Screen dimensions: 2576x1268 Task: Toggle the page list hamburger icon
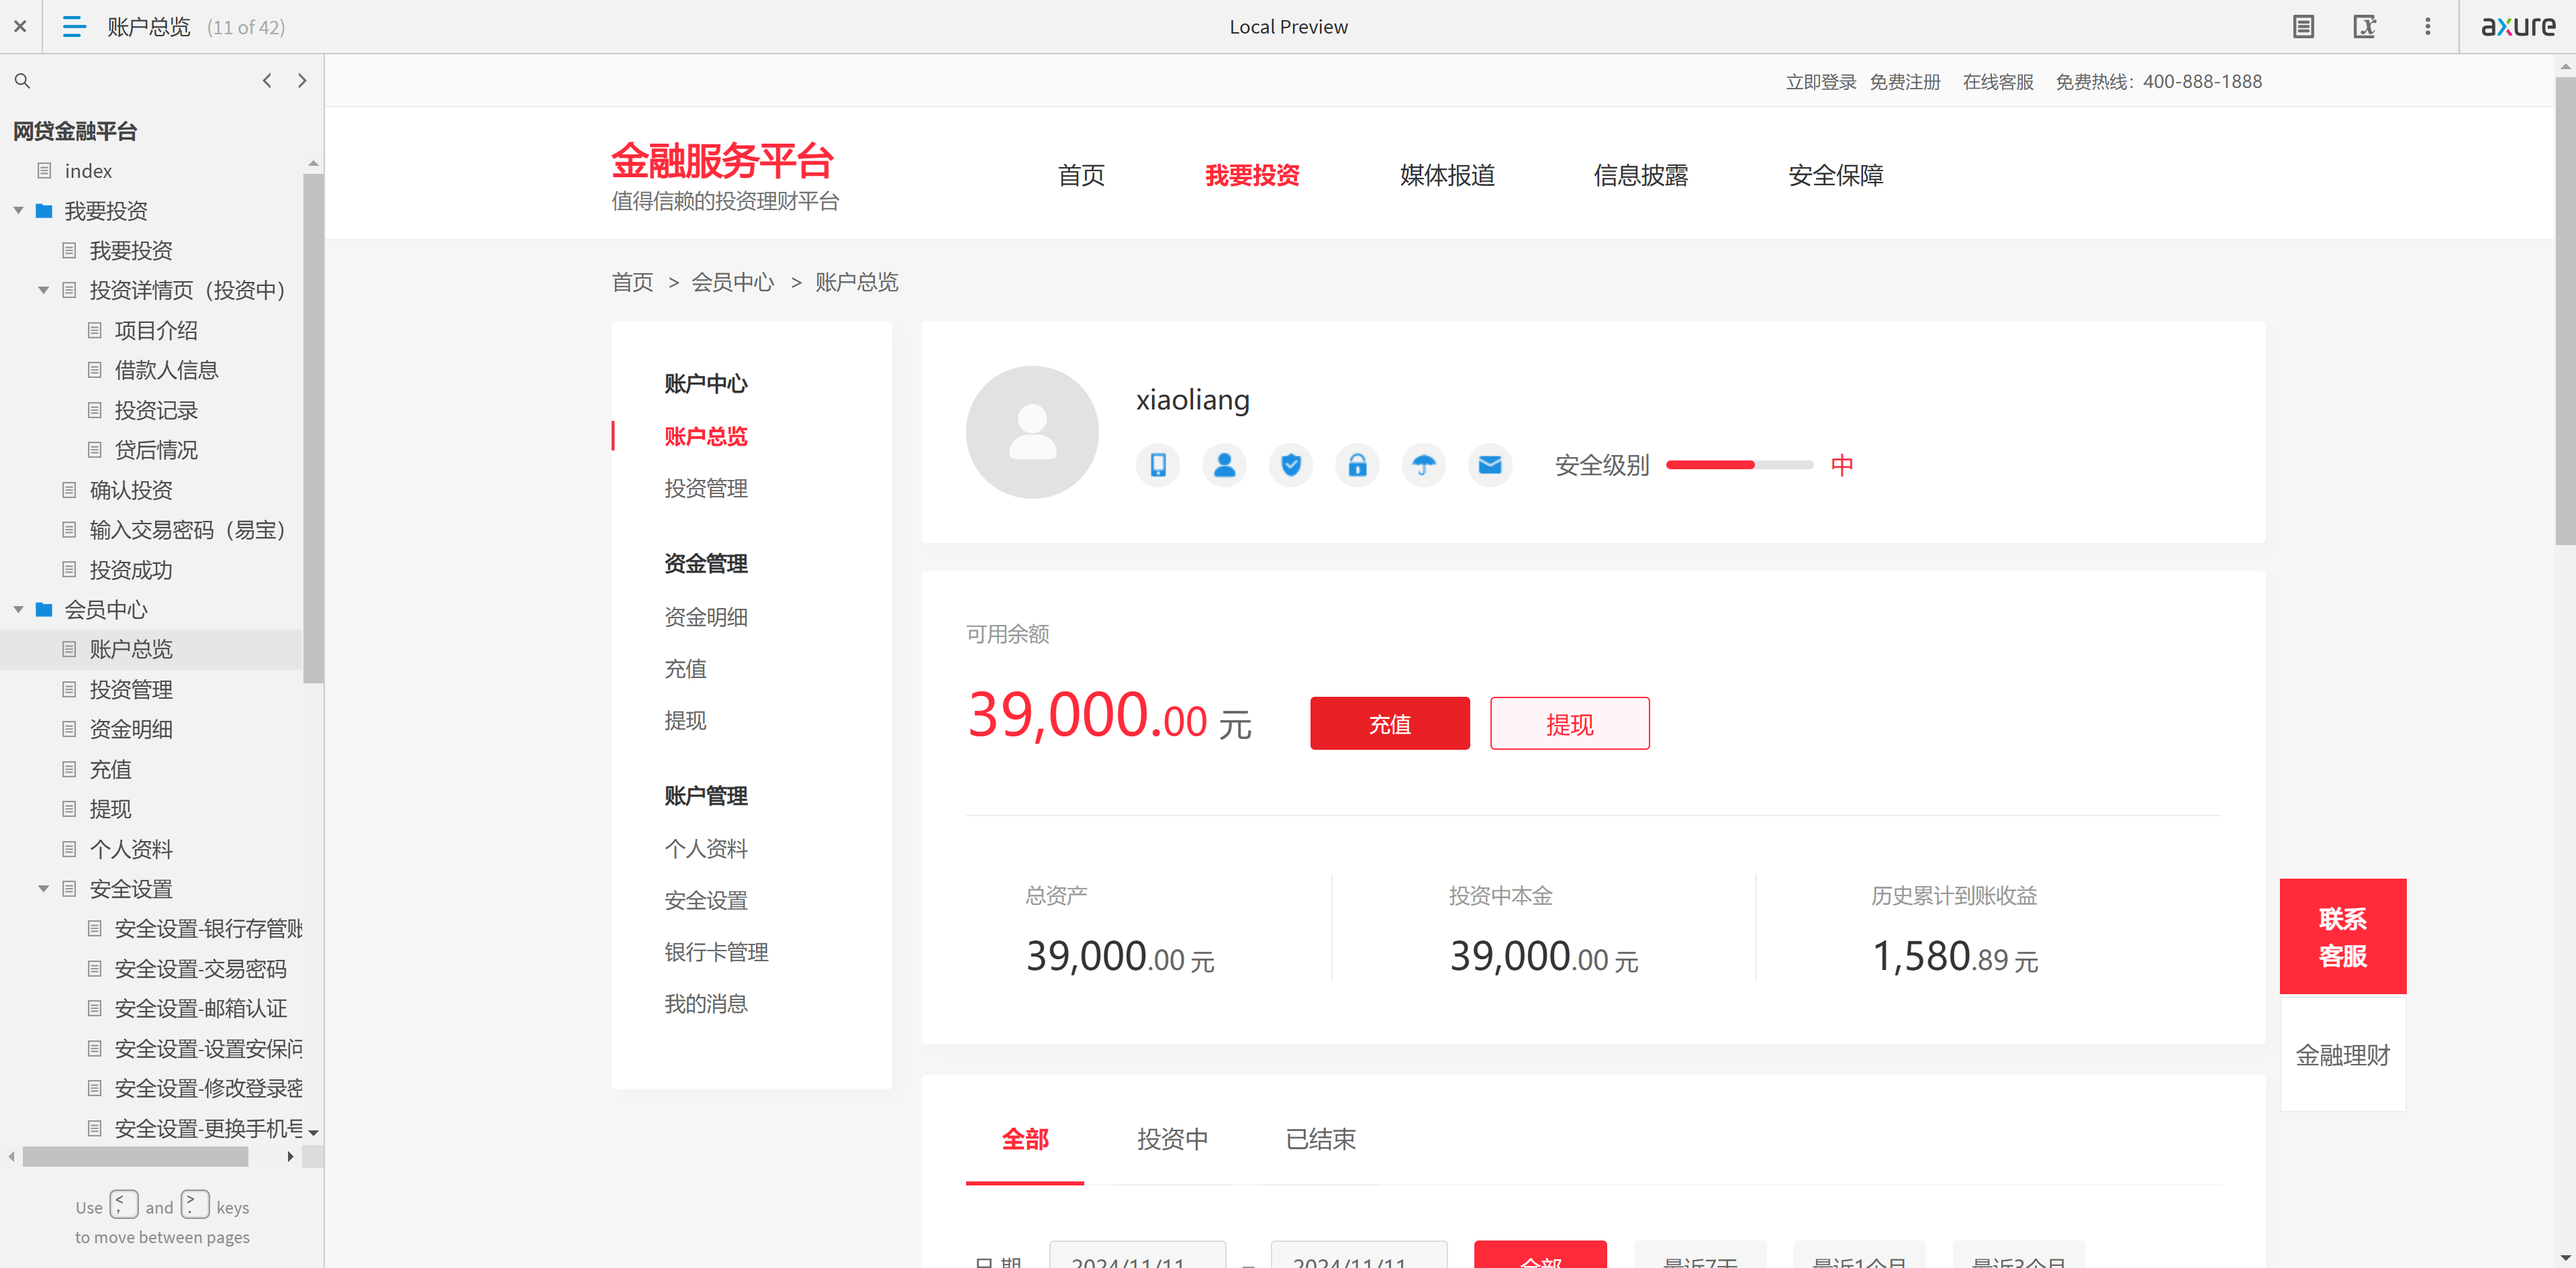tap(74, 27)
